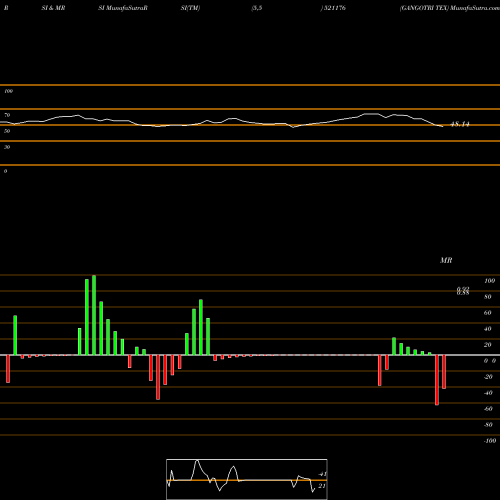Viewport: 500px width, 500px height.
Task: Click the RSI axis label '70'
Action: (x=7, y=115)
